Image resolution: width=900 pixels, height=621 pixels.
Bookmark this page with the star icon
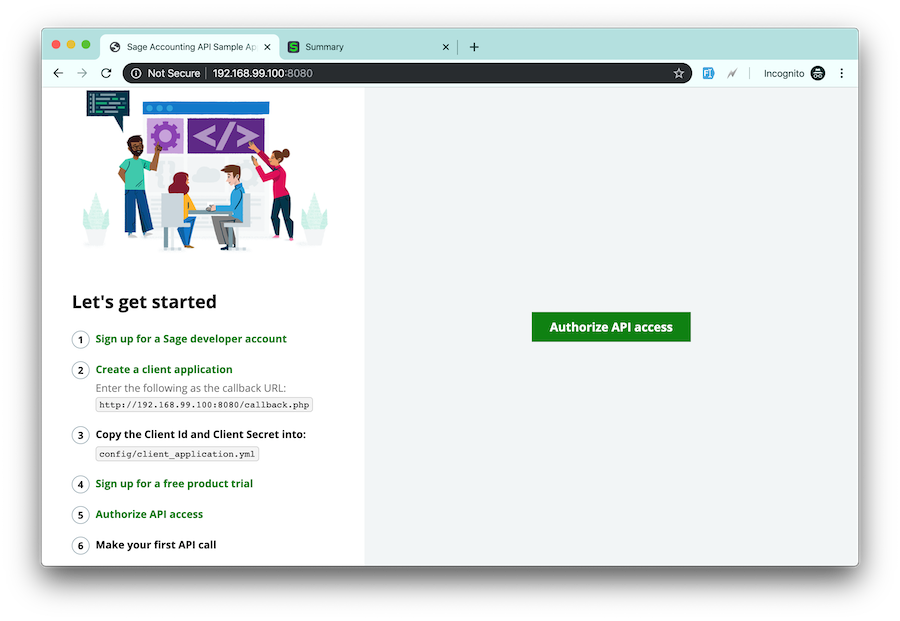(678, 73)
